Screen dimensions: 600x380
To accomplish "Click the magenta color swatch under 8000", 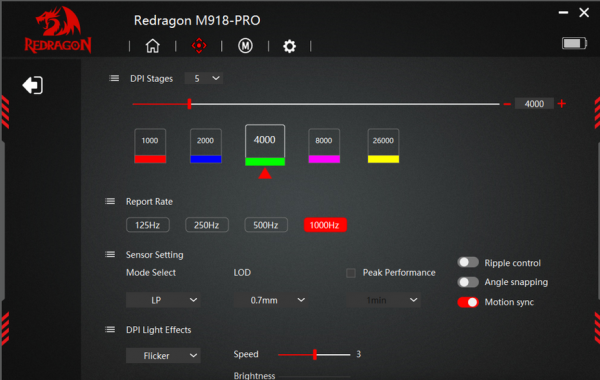I will 324,159.
